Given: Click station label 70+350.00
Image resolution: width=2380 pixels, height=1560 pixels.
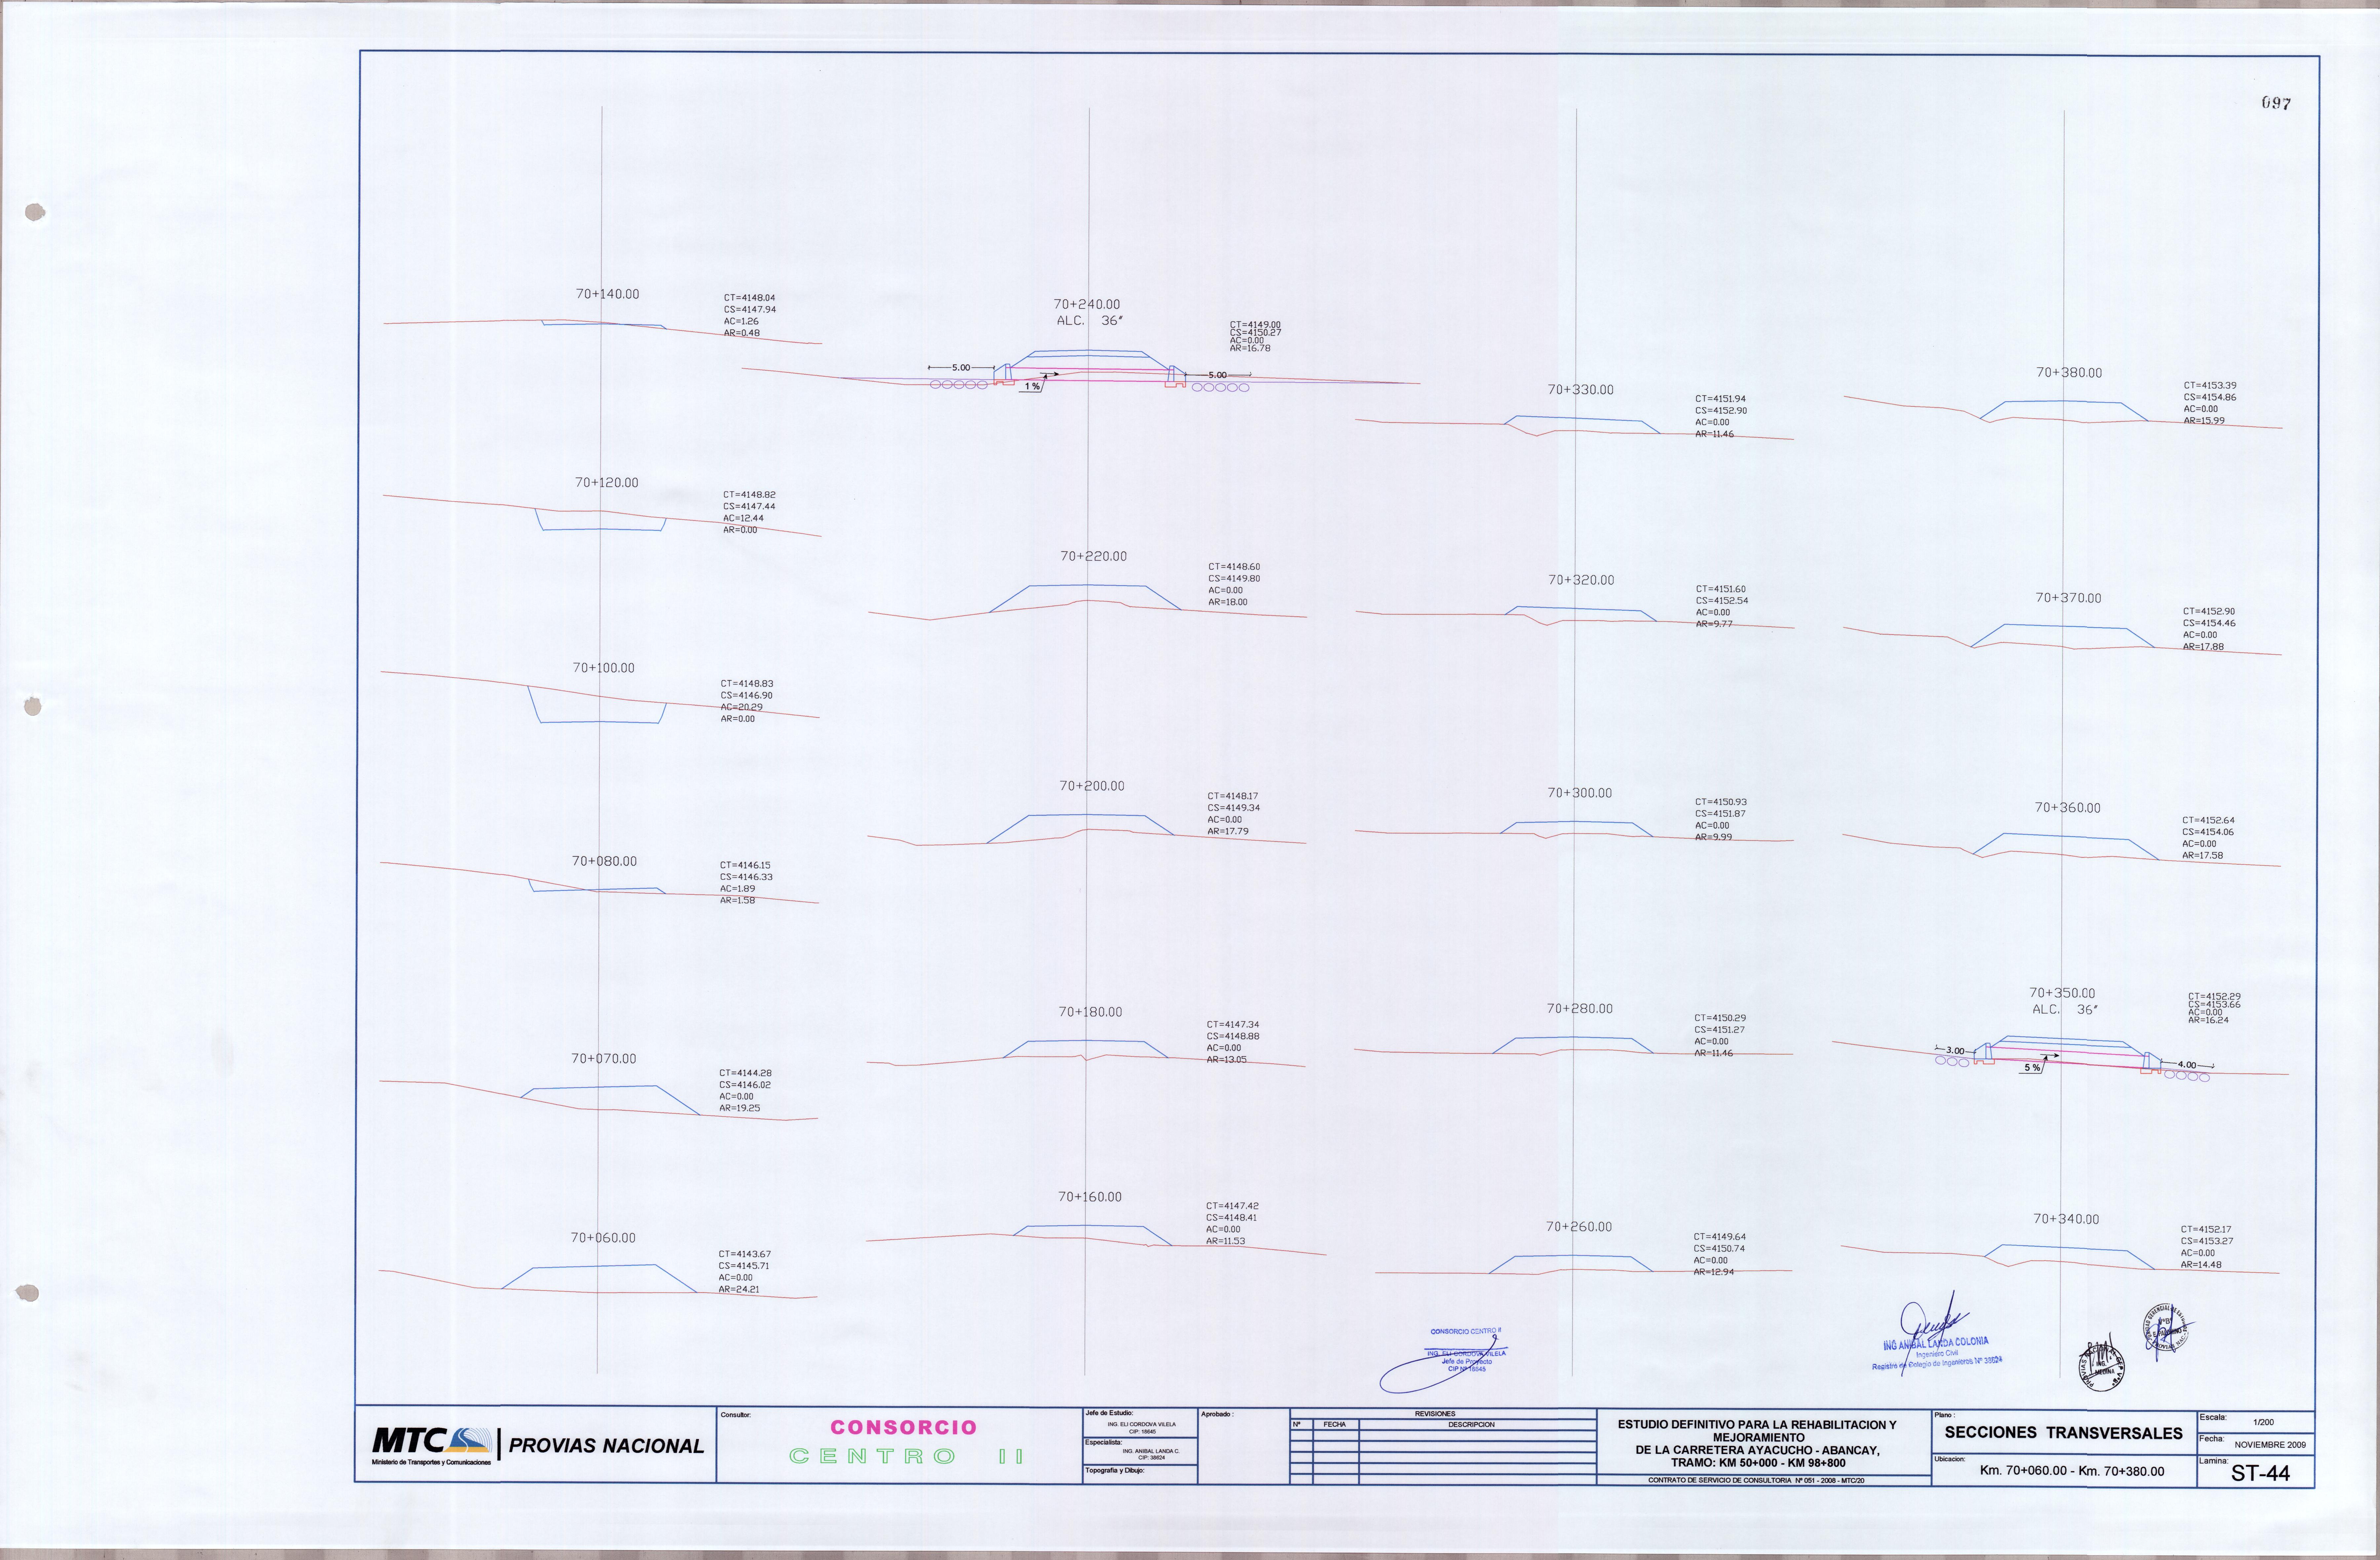Looking at the screenshot, I should tap(2062, 993).
